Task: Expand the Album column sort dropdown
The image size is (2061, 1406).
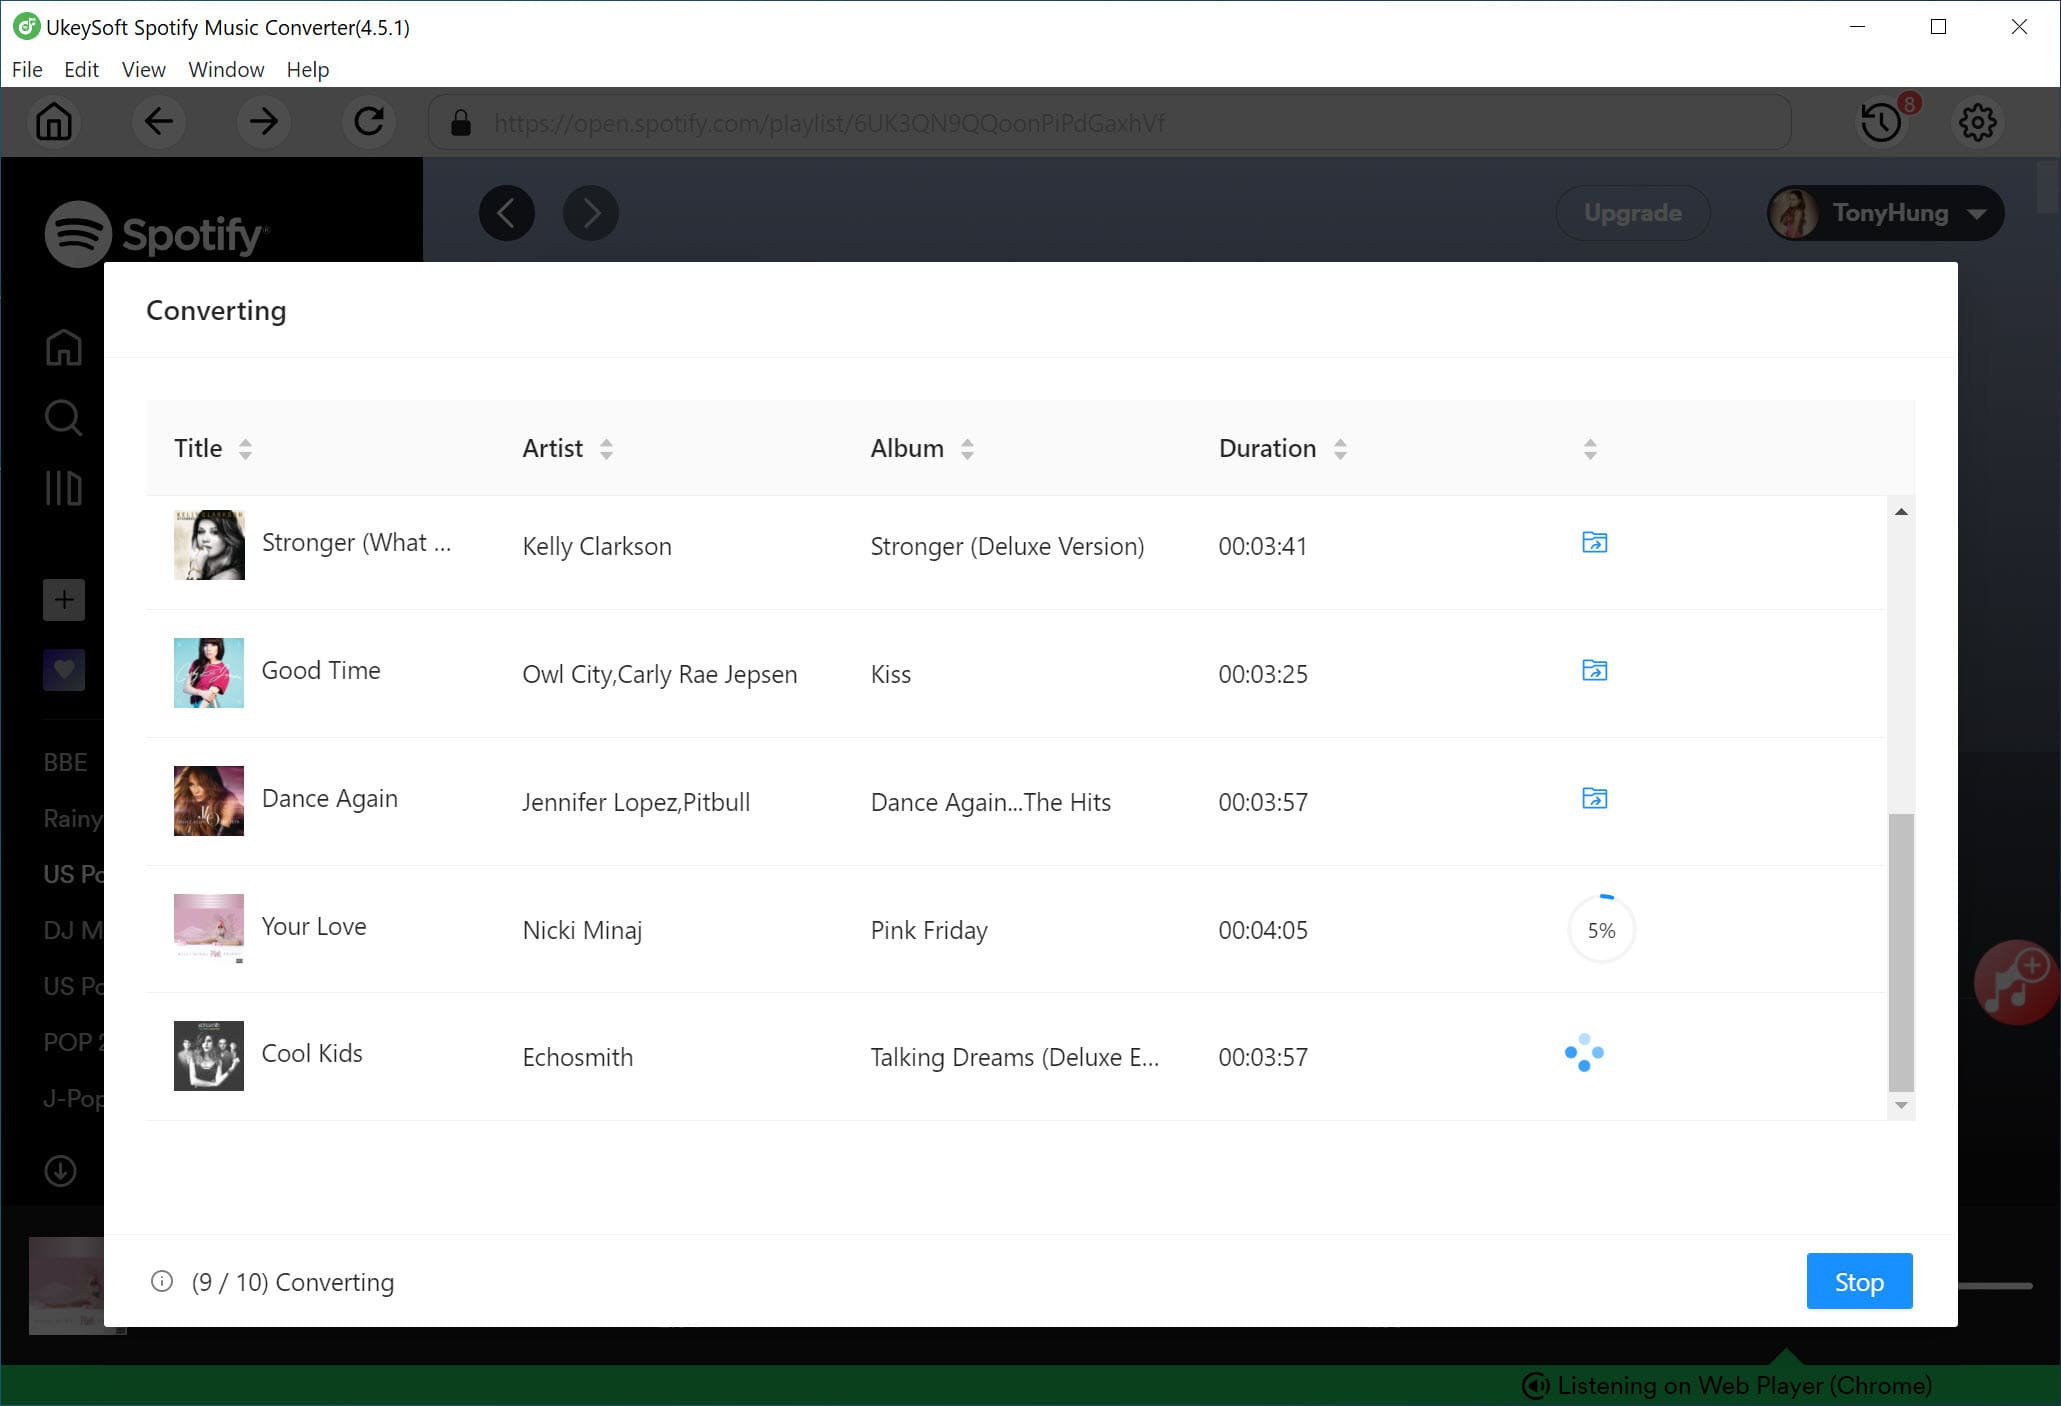Action: 966,449
